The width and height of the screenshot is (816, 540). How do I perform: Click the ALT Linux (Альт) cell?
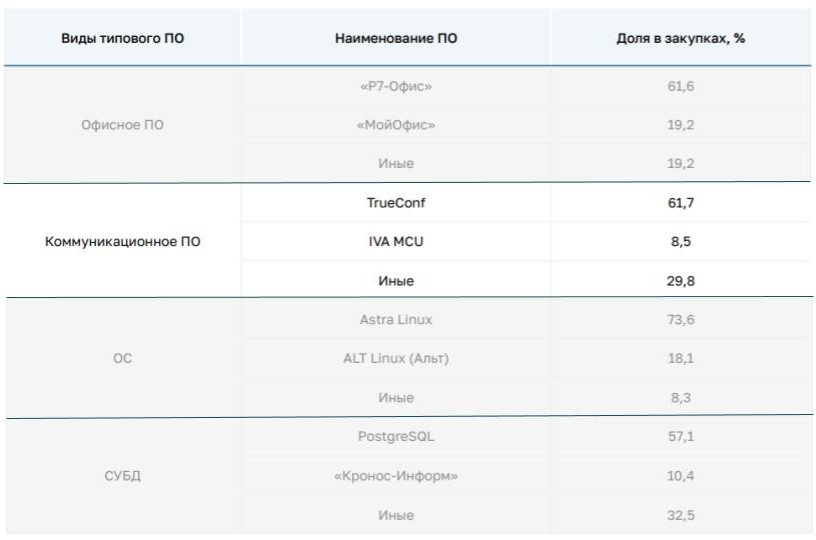[x=395, y=358]
